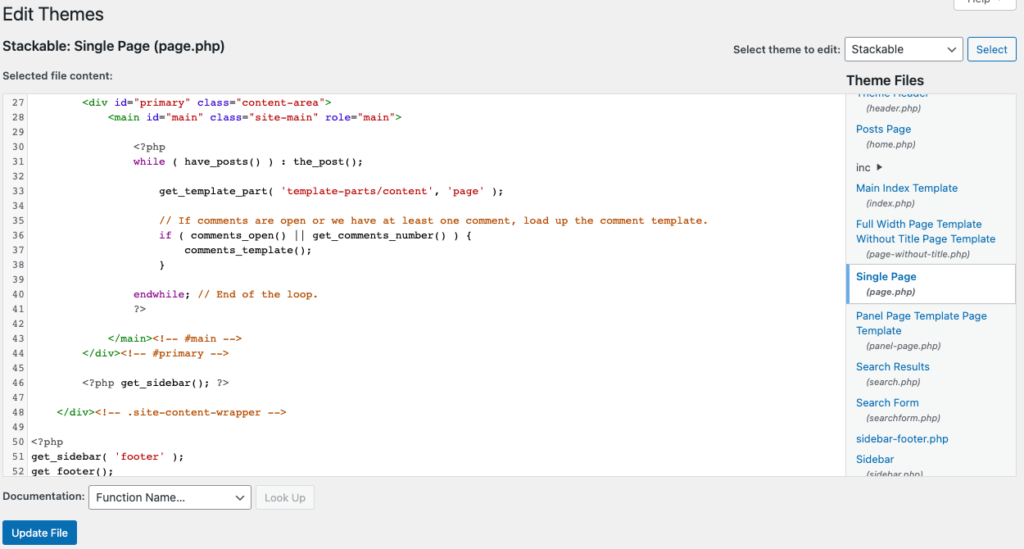Open Panel Page Template Page Template file
Screen dimensions: 1024x549
pyautogui.click(x=921, y=323)
